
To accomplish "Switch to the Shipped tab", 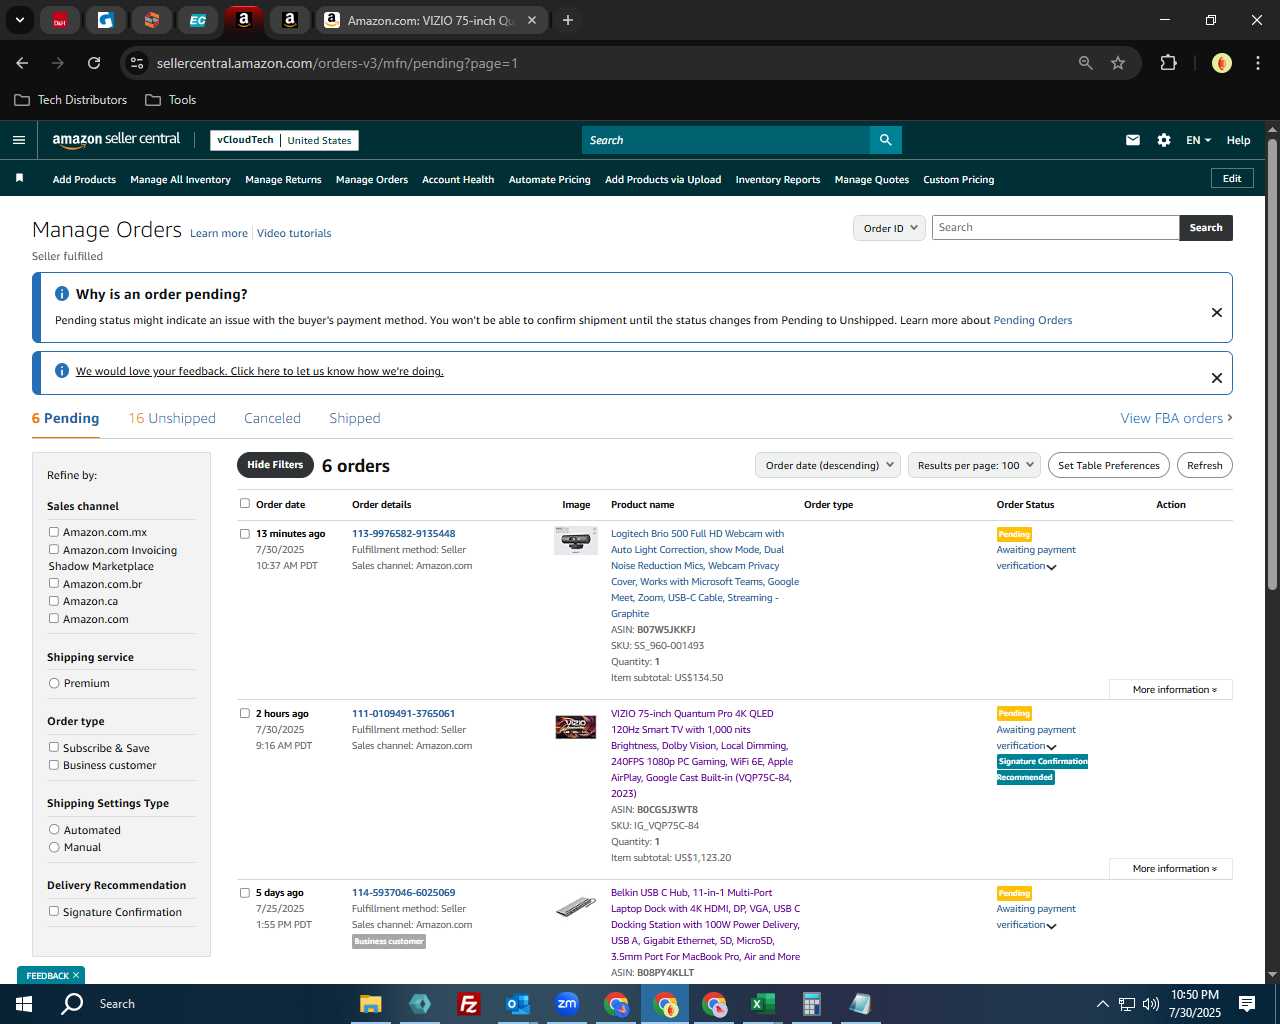I will [355, 418].
